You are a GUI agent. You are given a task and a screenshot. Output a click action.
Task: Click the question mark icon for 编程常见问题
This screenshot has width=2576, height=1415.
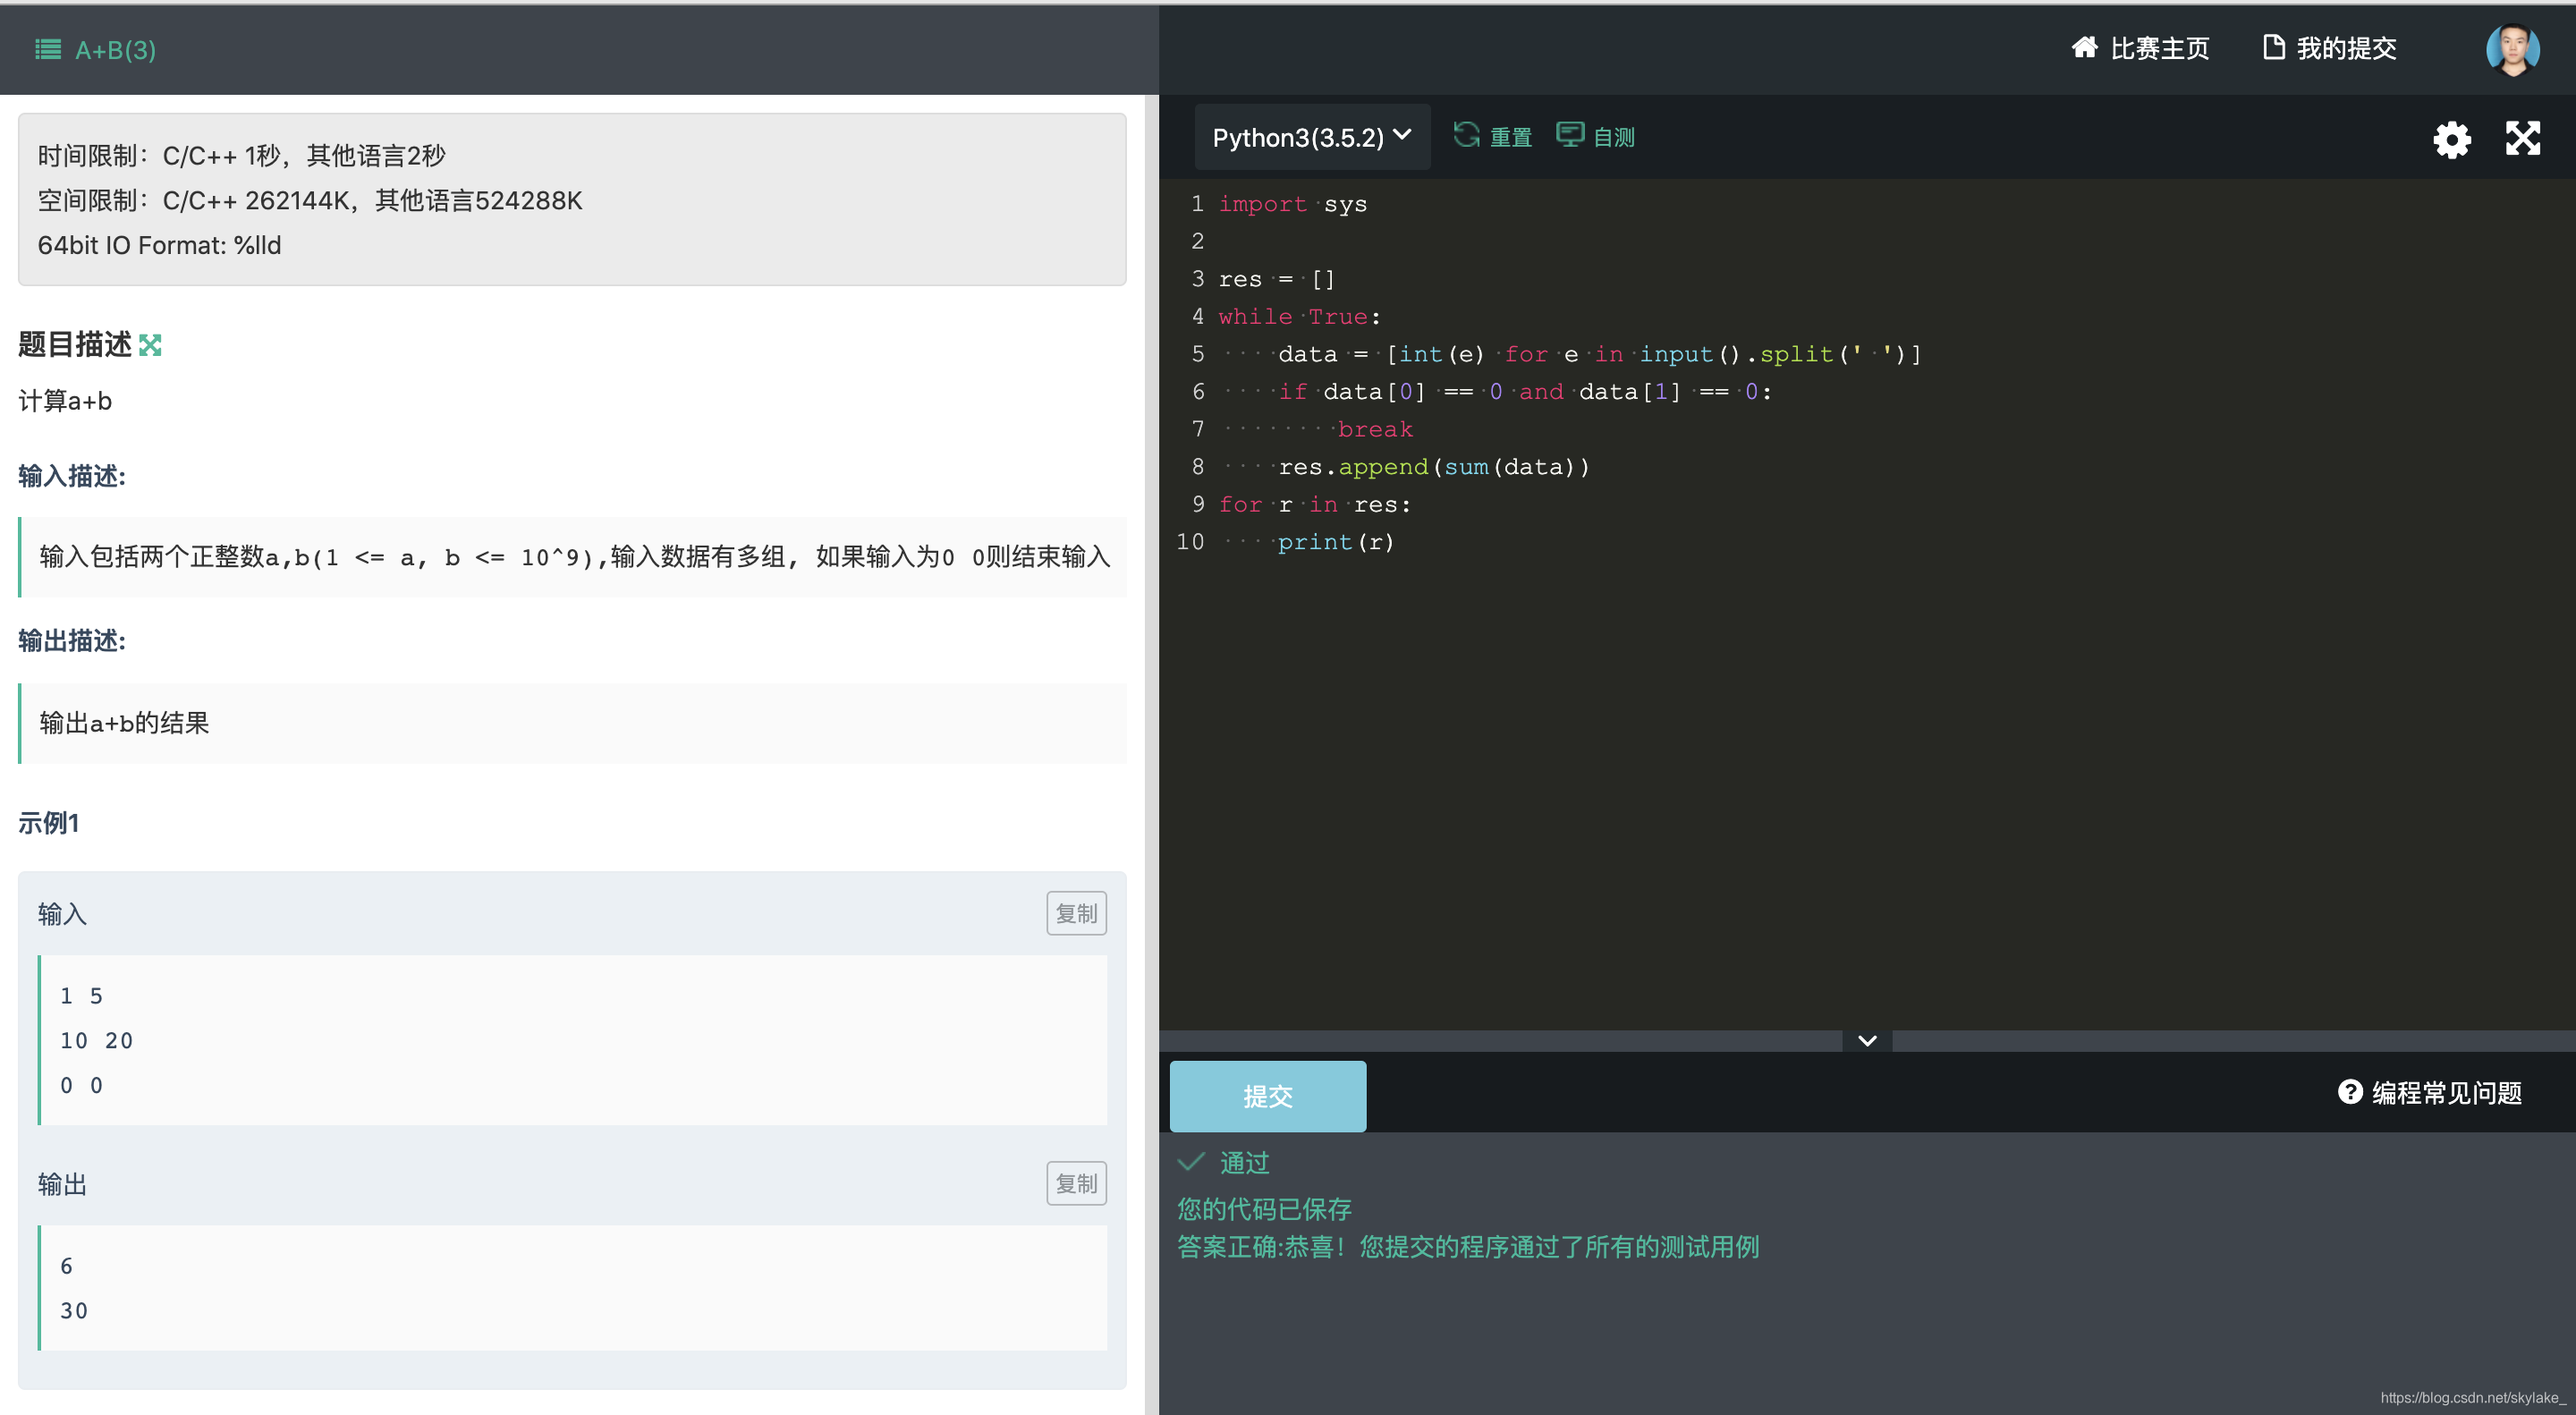2349,1092
